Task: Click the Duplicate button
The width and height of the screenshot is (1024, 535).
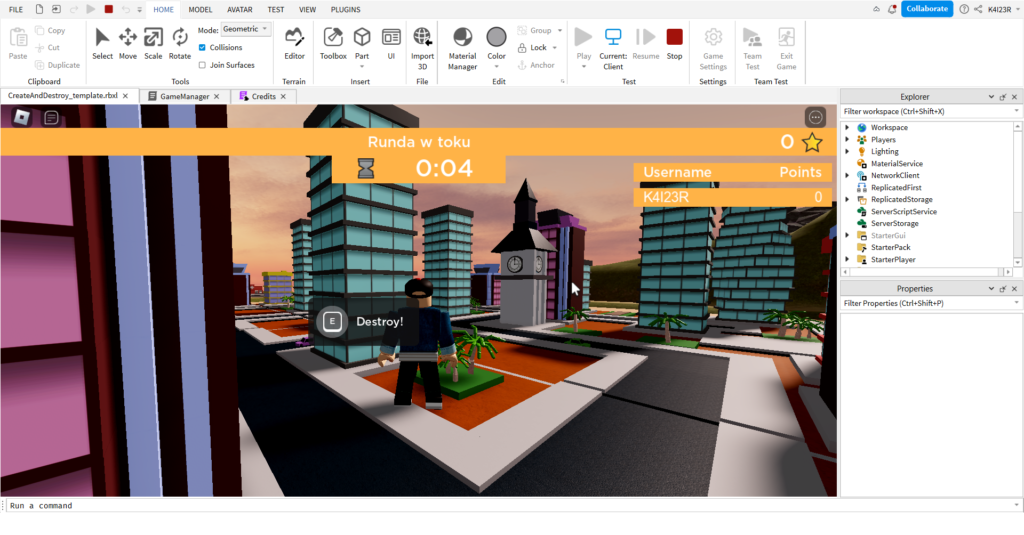Action: [57, 65]
